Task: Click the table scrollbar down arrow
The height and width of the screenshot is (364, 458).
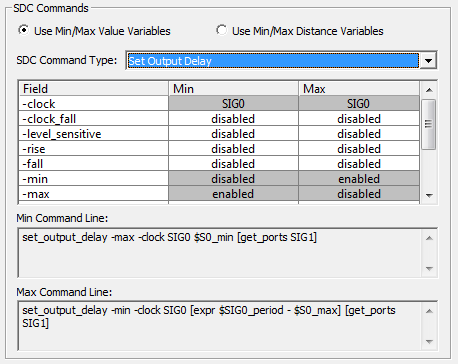Action: coord(429,195)
